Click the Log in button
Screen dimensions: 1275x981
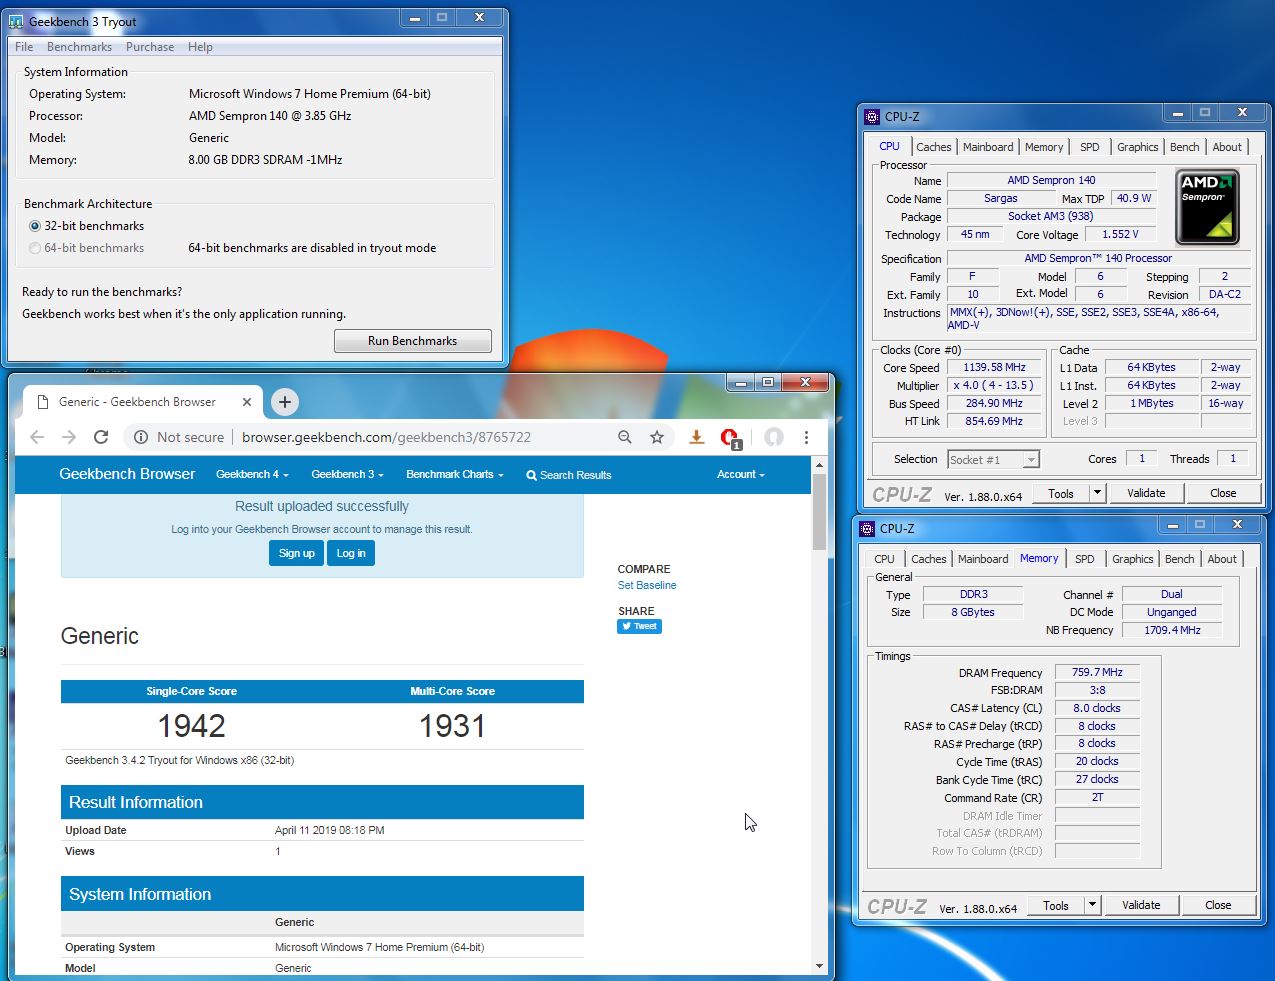point(351,553)
